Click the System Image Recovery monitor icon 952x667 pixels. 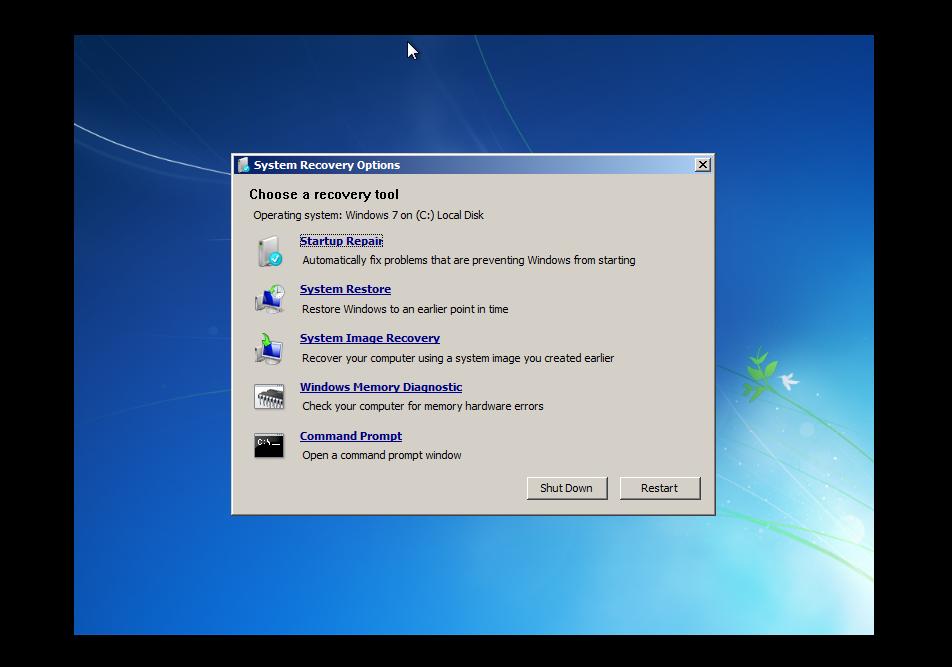[269, 348]
